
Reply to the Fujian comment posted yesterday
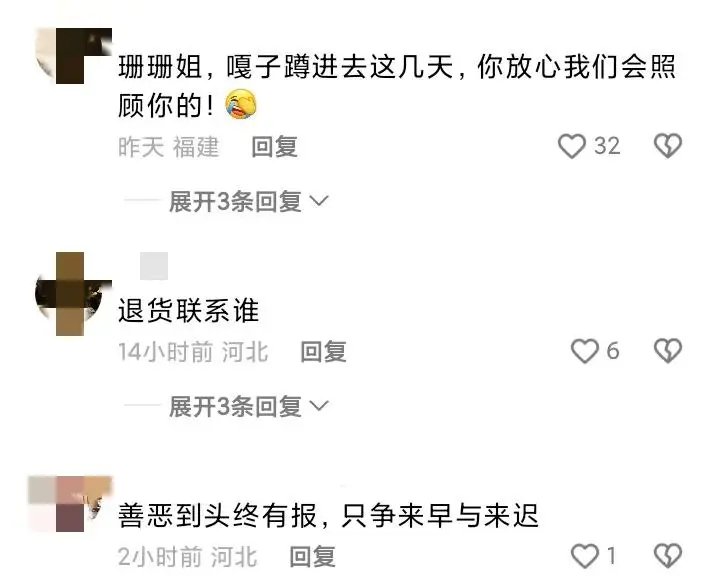[275, 147]
